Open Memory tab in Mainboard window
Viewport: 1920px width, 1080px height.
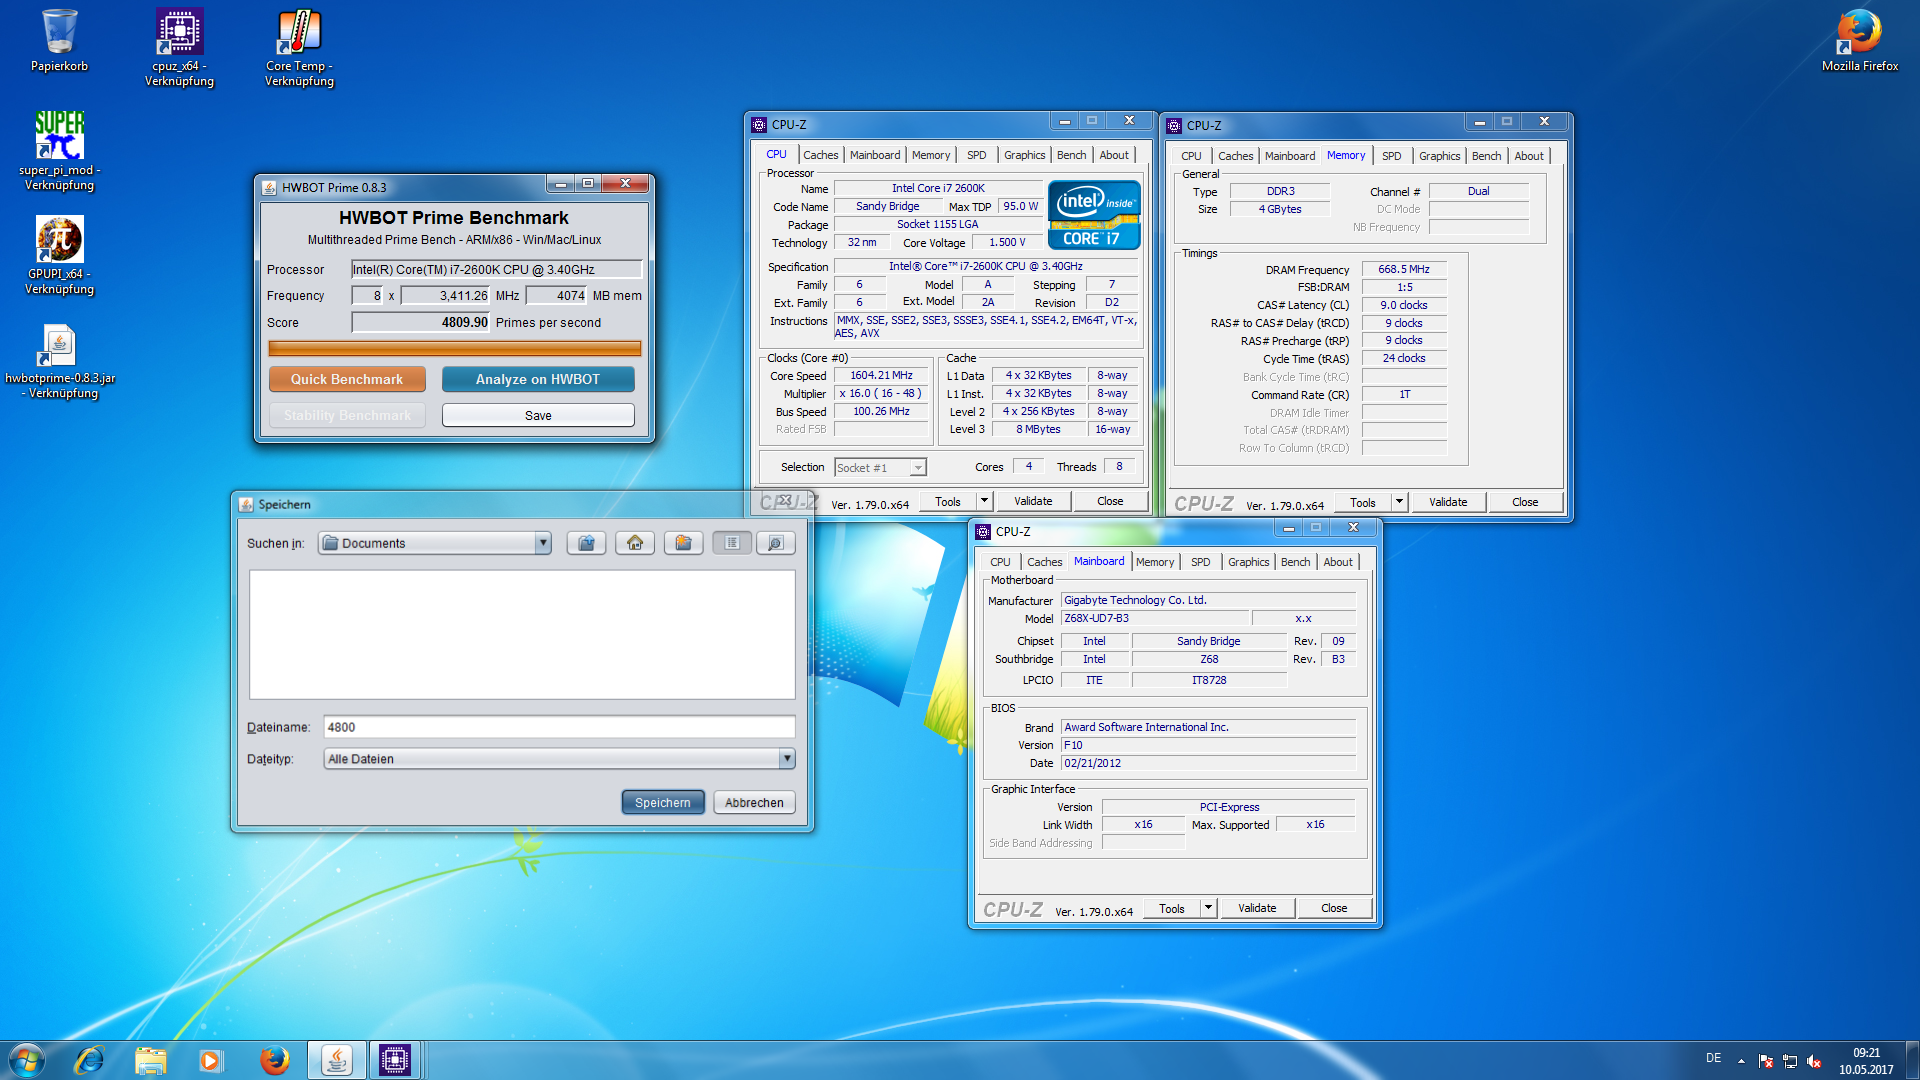(1154, 562)
